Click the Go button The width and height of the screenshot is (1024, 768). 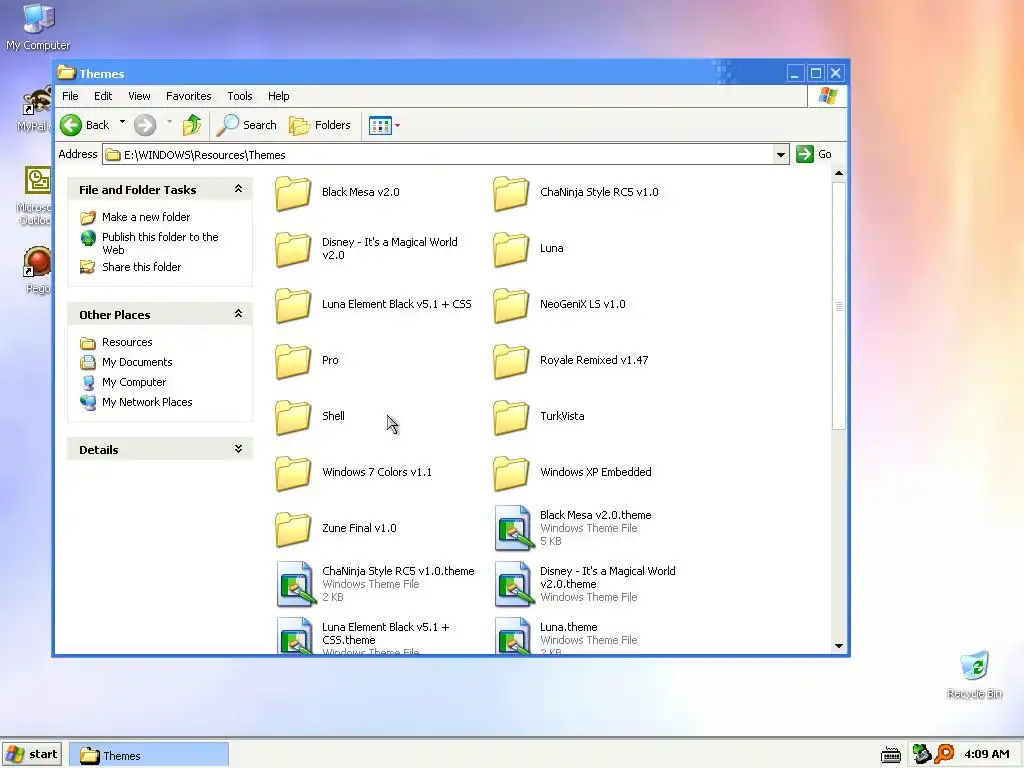tap(814, 154)
